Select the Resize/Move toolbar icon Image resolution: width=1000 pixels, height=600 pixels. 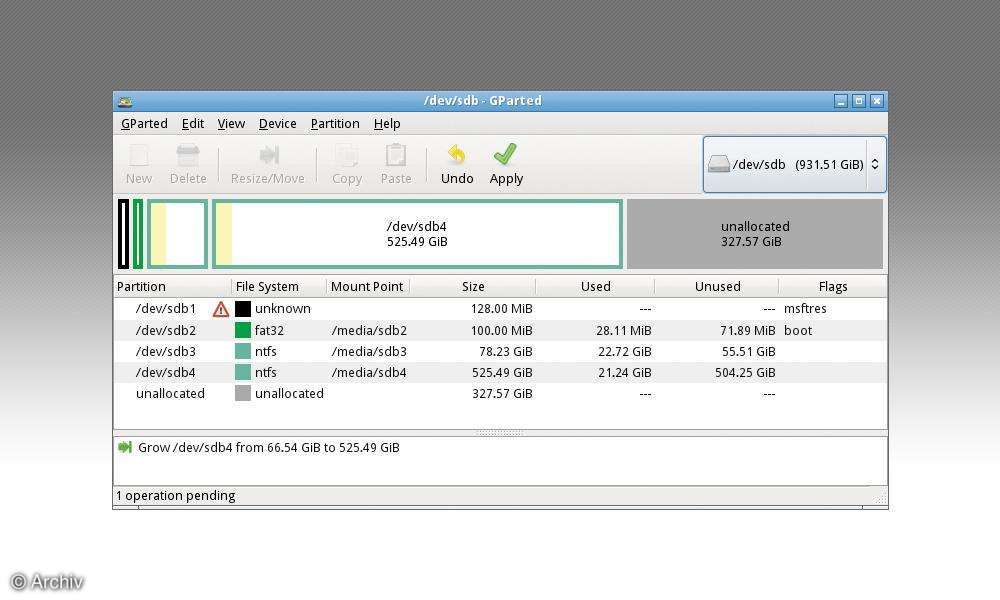pos(267,163)
